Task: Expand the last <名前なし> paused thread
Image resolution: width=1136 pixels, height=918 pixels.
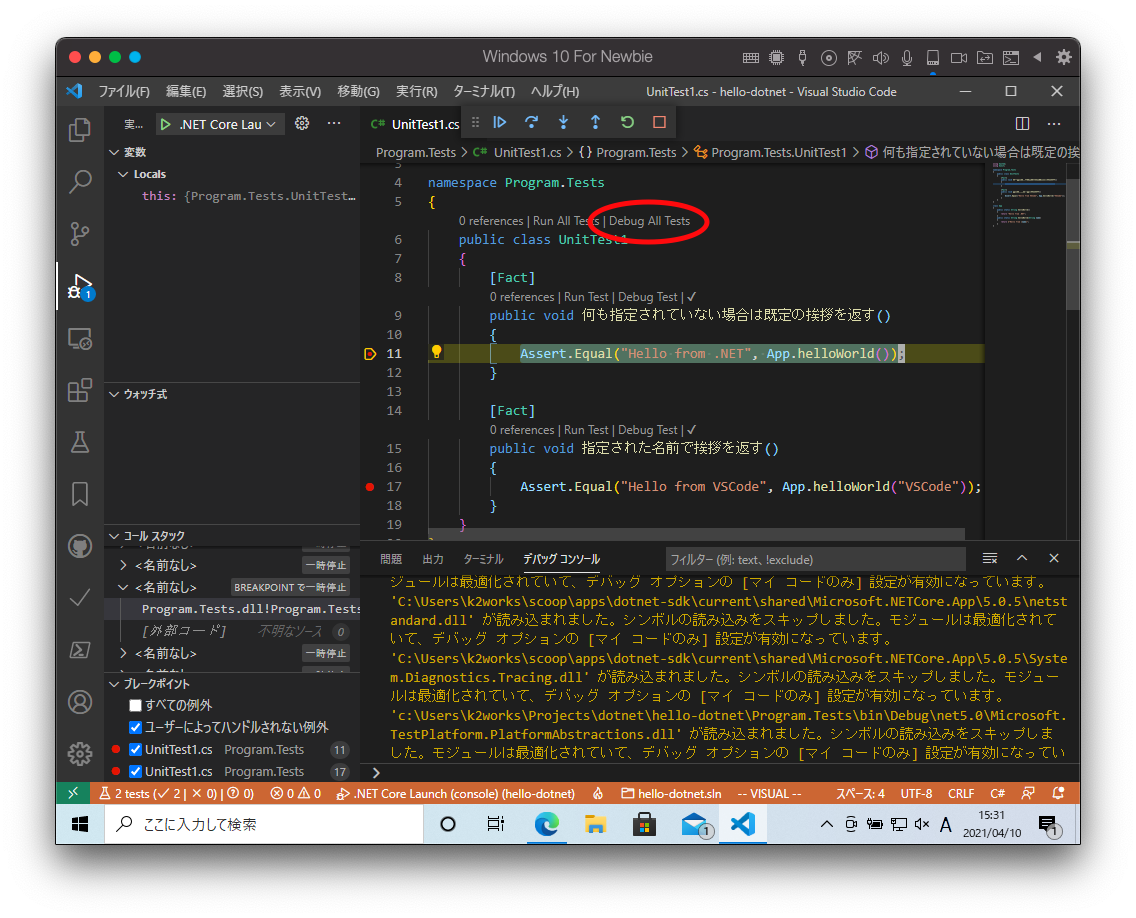Action: (123, 654)
